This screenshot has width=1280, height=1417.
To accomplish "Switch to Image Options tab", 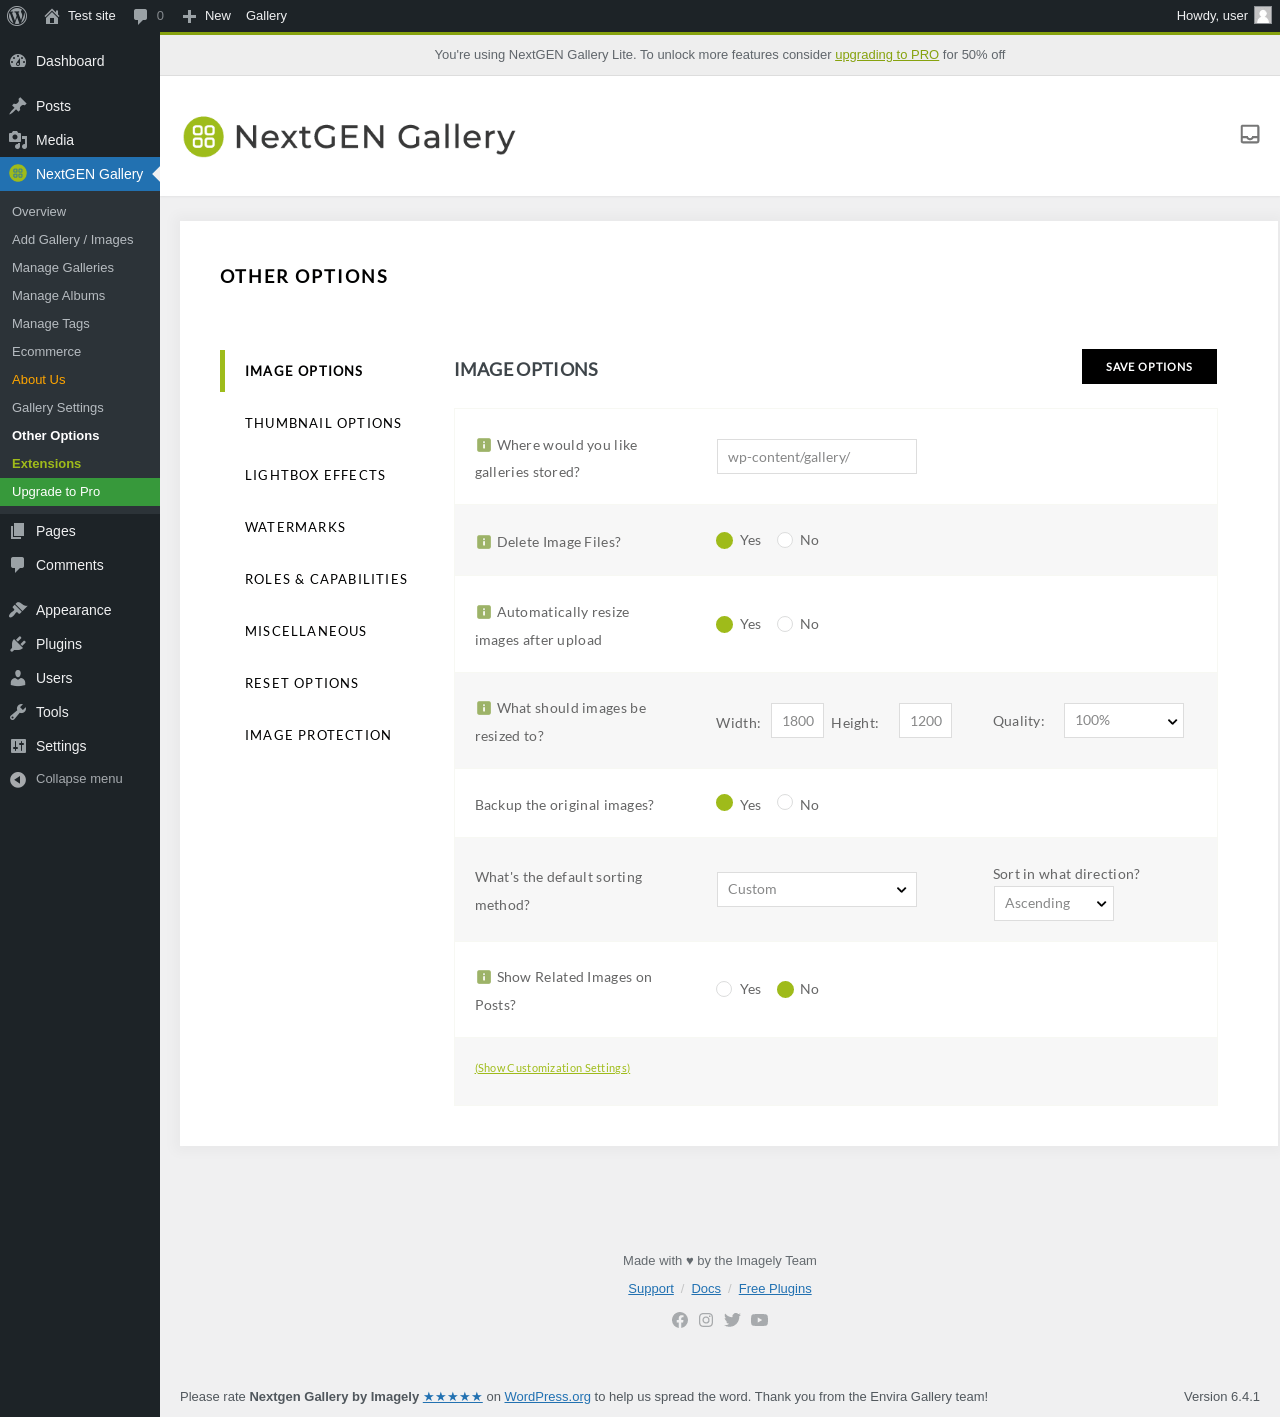I will [x=304, y=371].
